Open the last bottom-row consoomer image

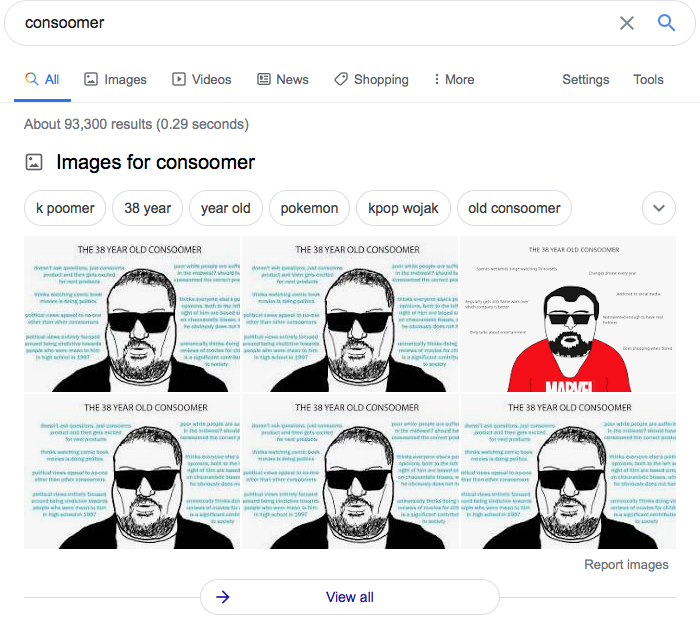pos(568,471)
